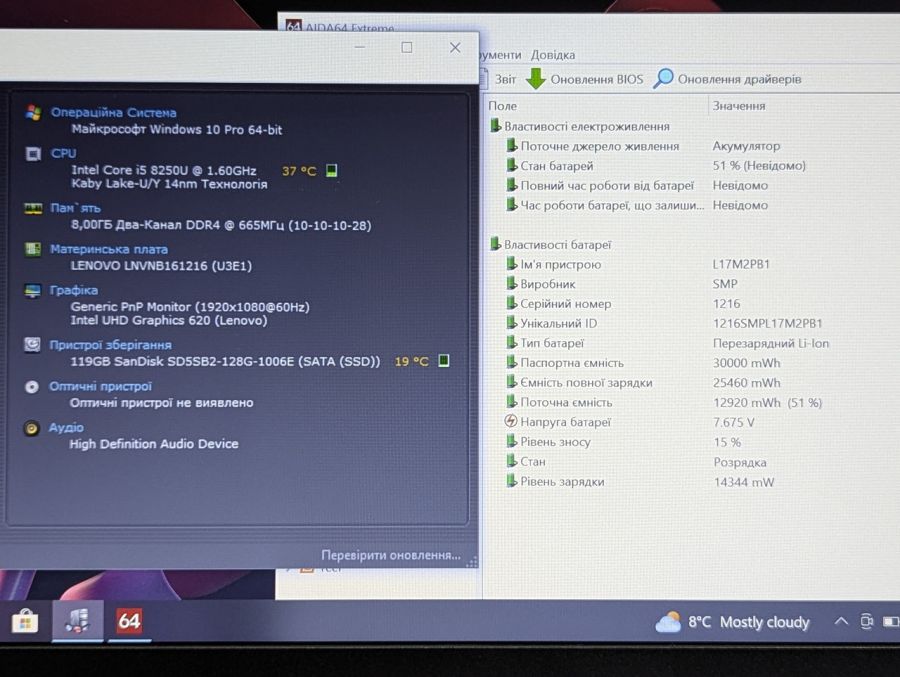This screenshot has width=900, height=677.
Task: Open the weather widget showing 8°C Mostly cloudy
Action: [x=733, y=622]
